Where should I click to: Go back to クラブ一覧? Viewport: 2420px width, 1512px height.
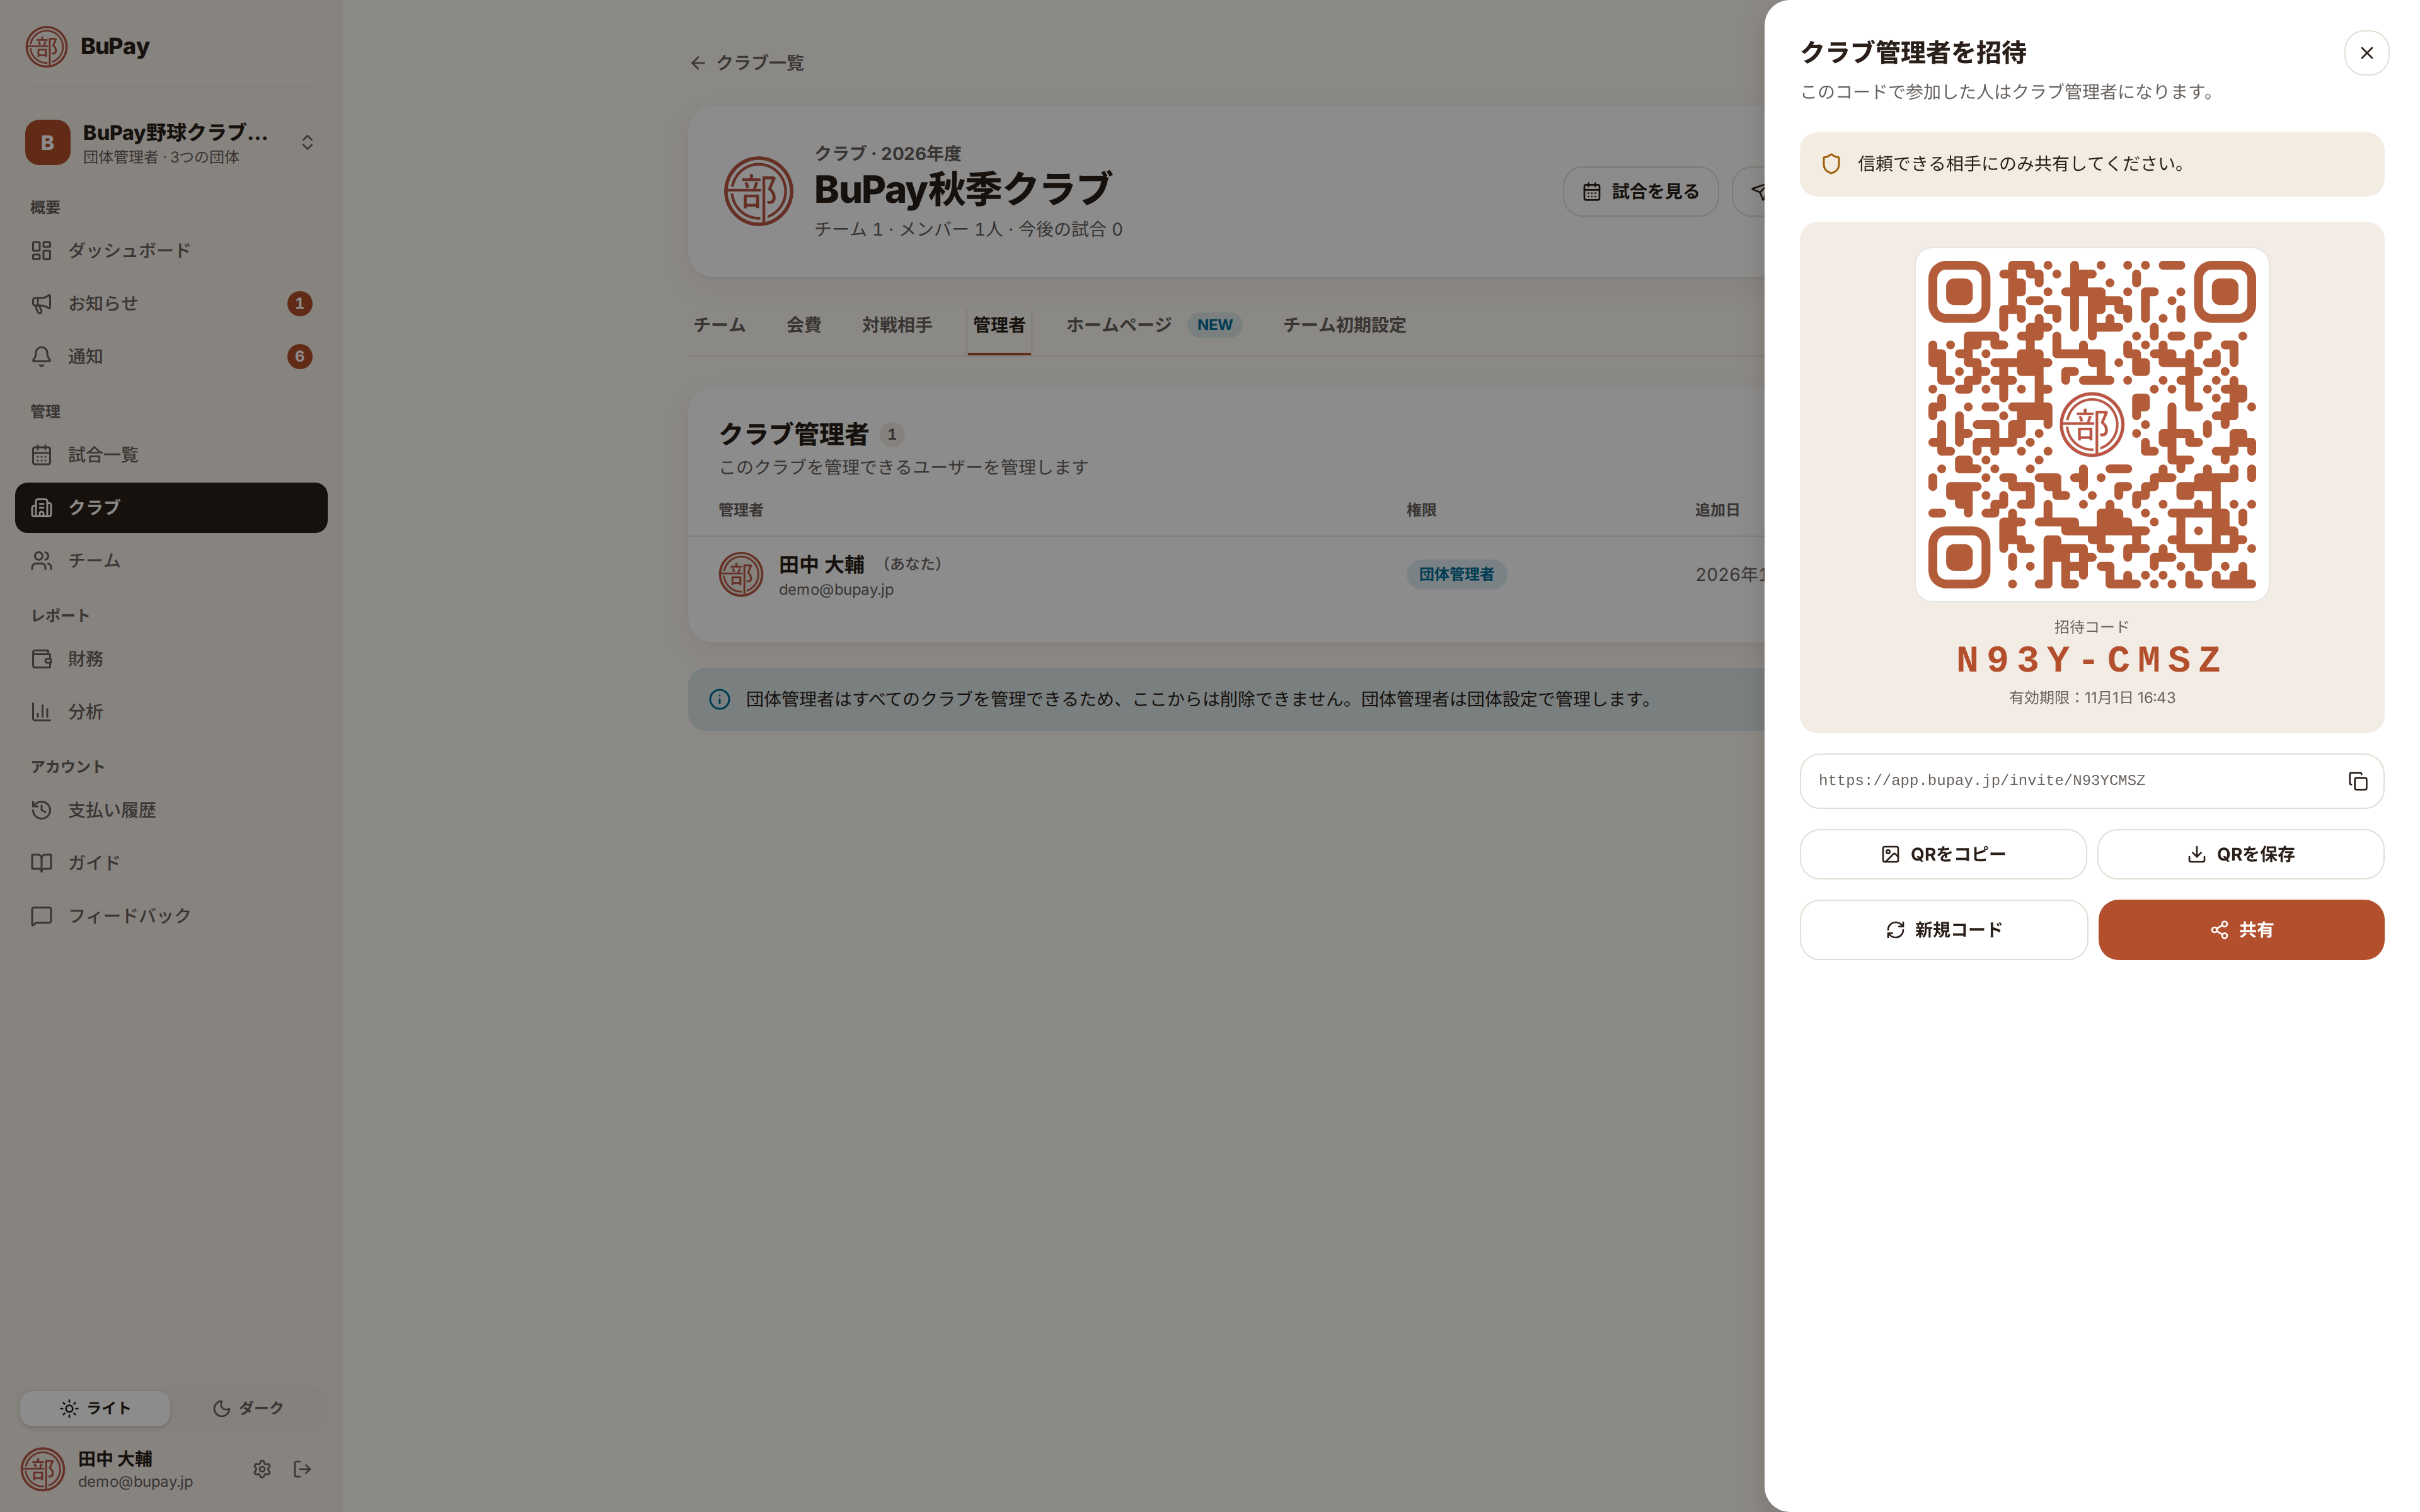click(x=747, y=63)
